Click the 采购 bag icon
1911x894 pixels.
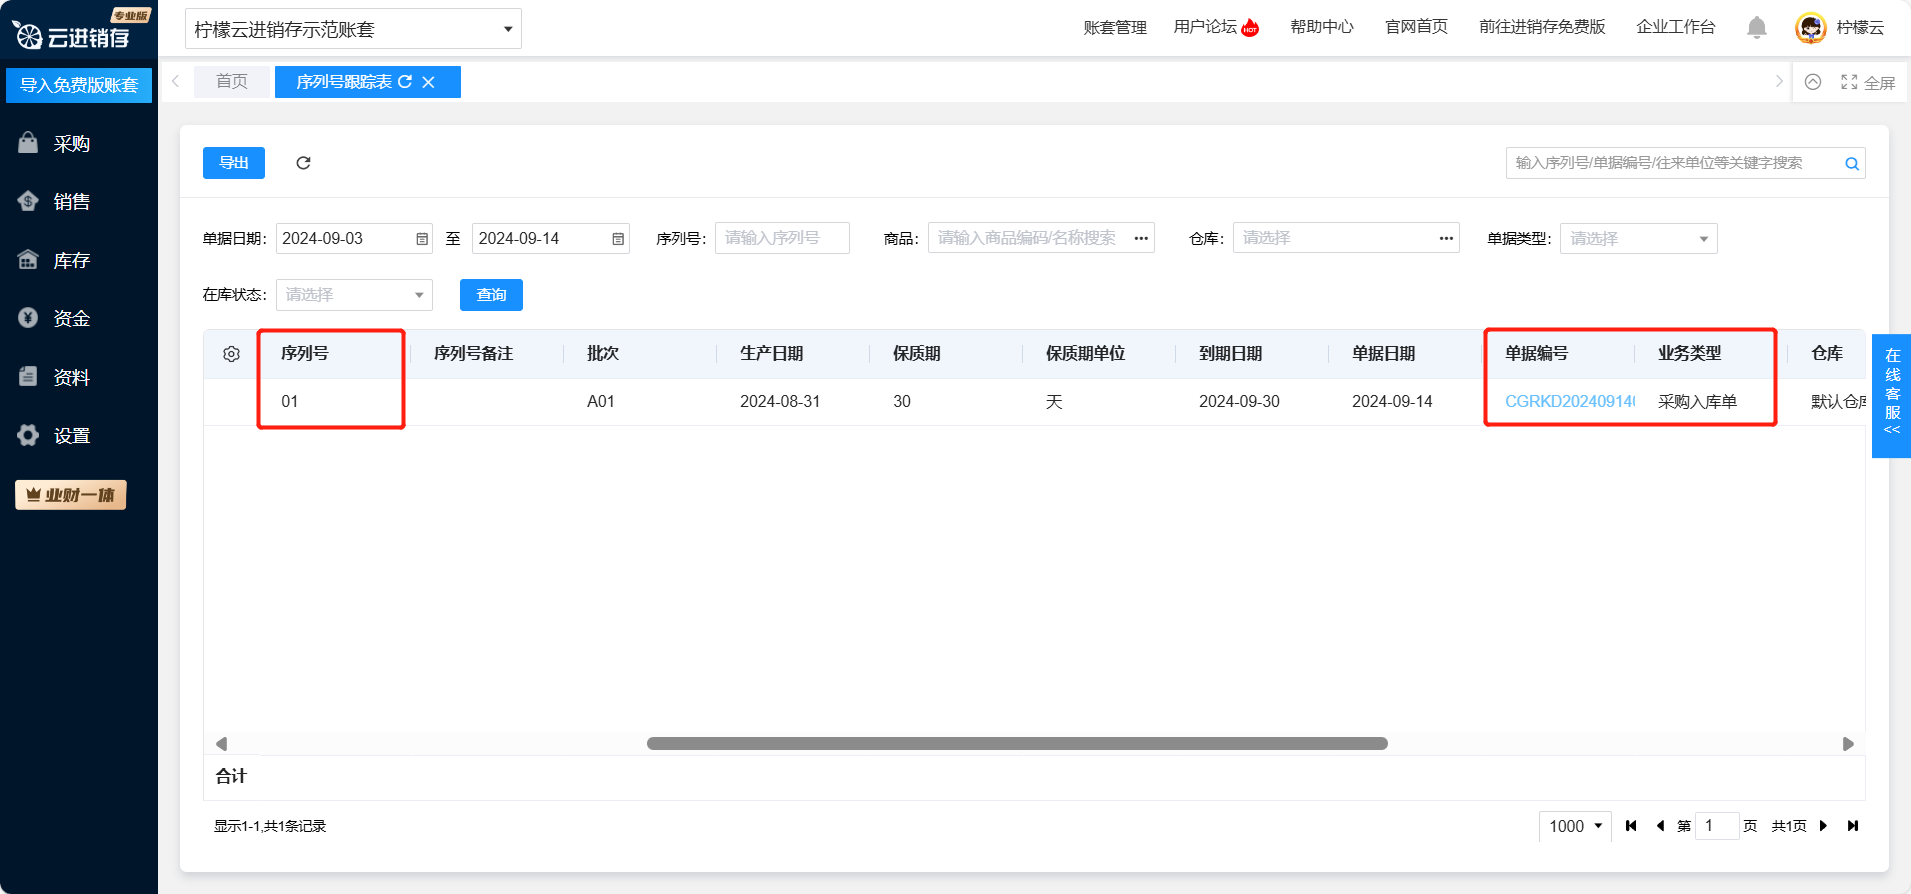[28, 143]
